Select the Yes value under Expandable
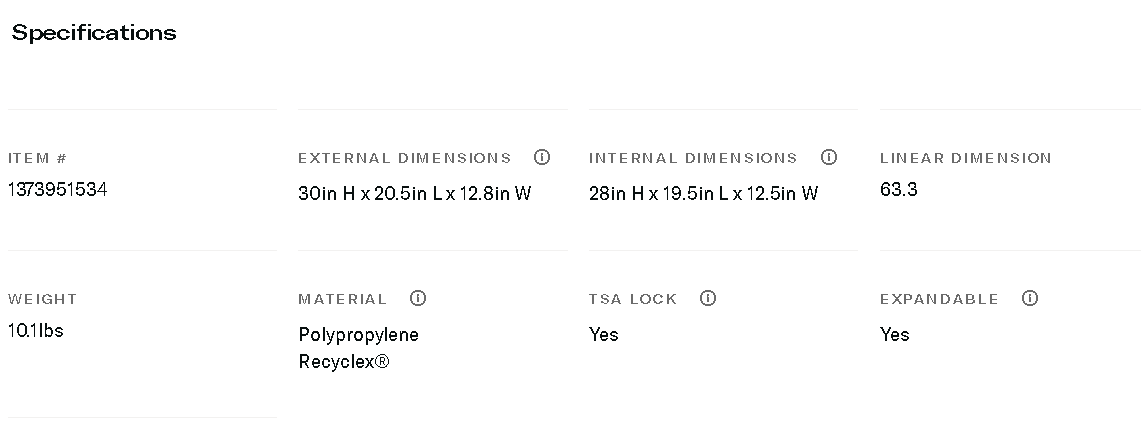This screenshot has width=1141, height=423. [x=894, y=334]
